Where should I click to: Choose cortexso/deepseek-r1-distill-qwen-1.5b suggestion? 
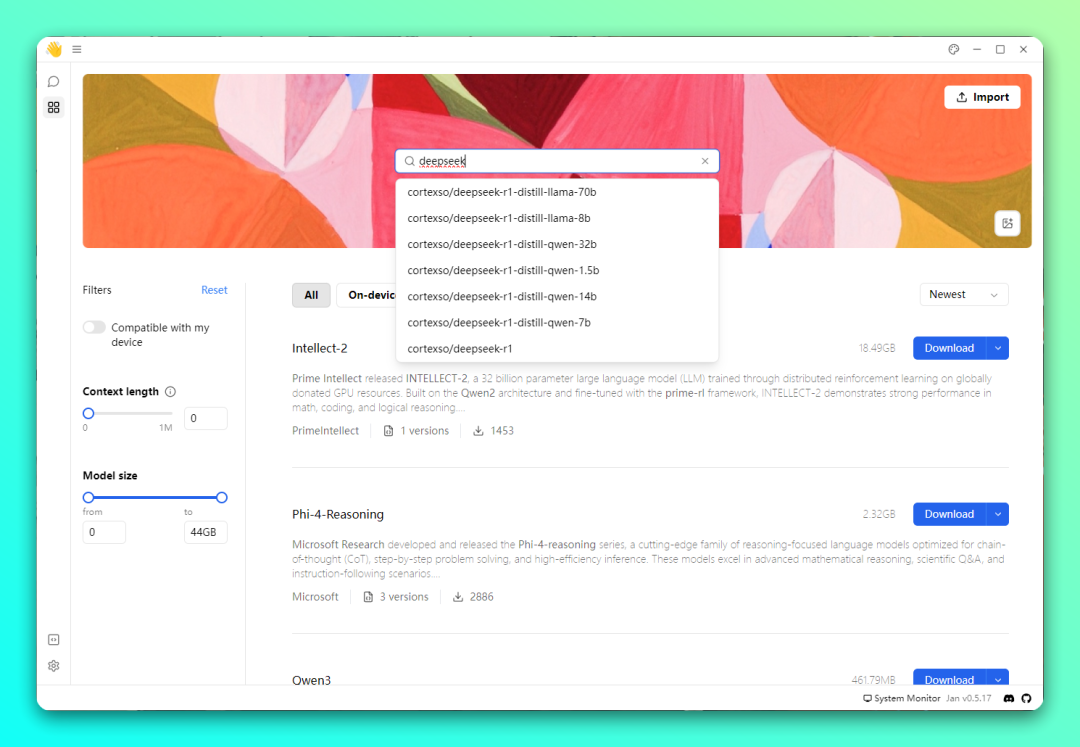[557, 271]
